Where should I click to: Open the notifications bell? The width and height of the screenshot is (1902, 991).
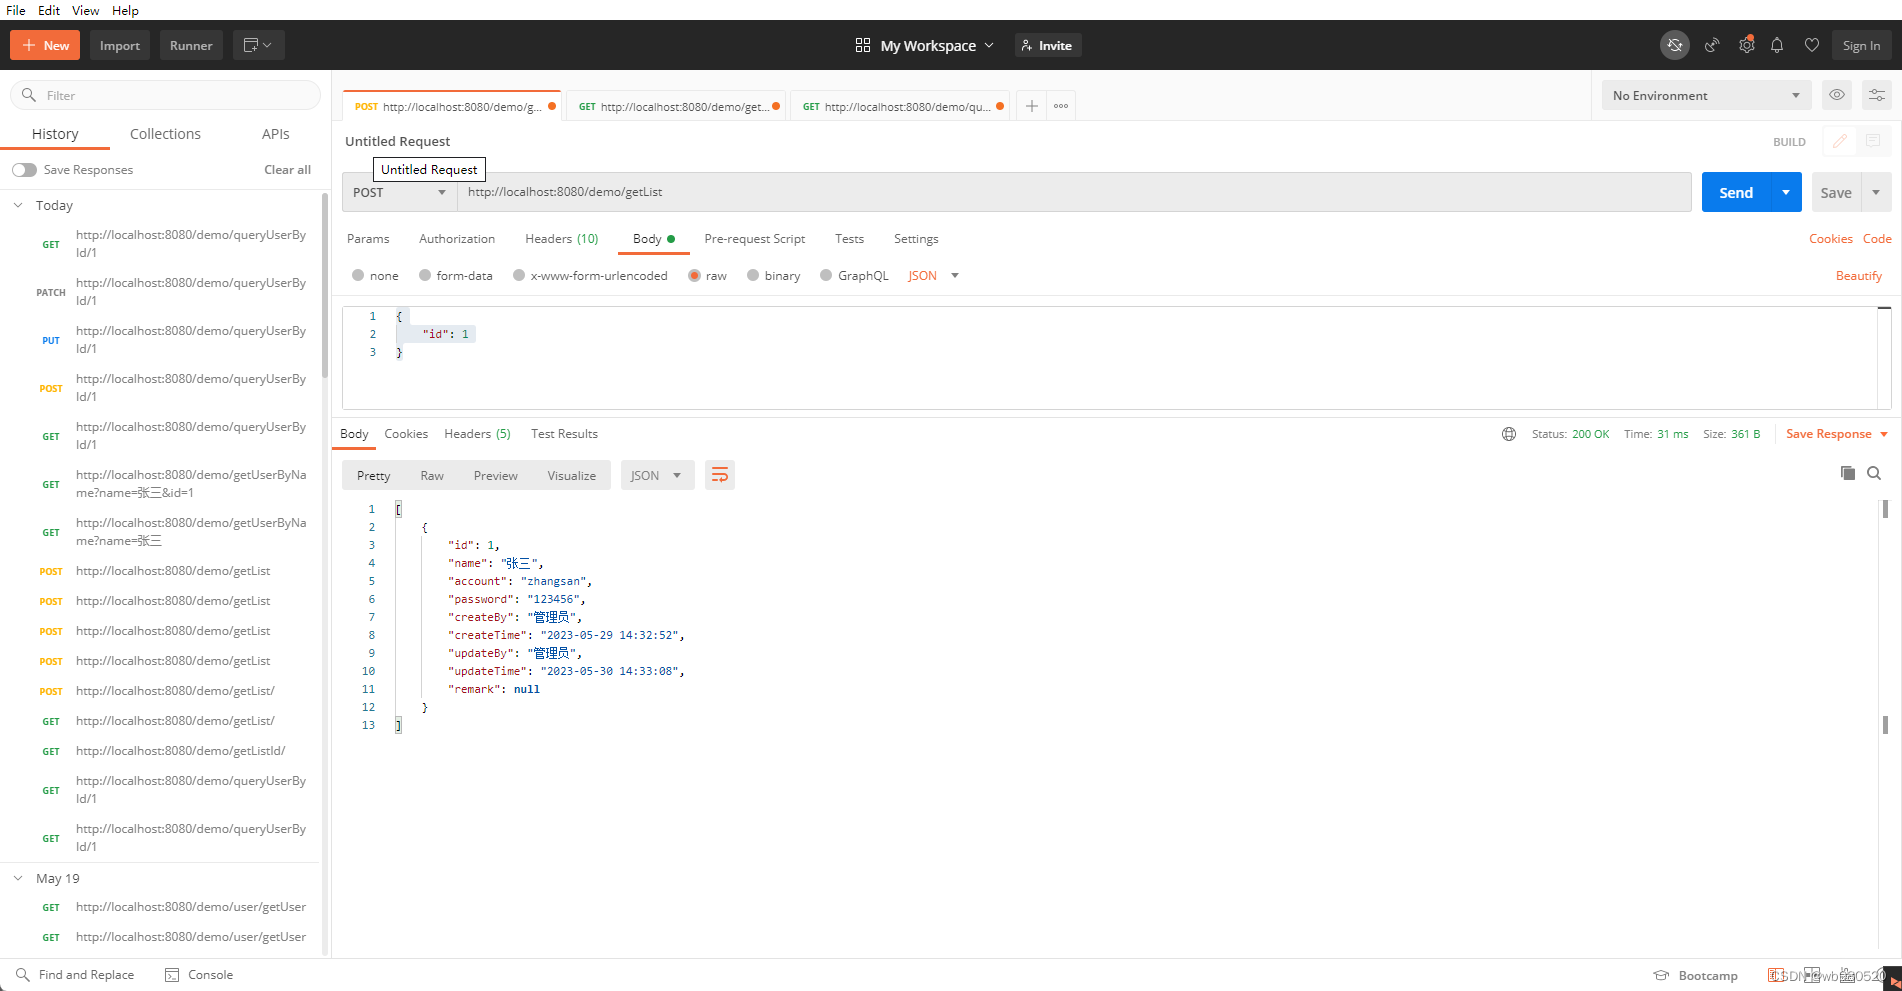pyautogui.click(x=1777, y=45)
